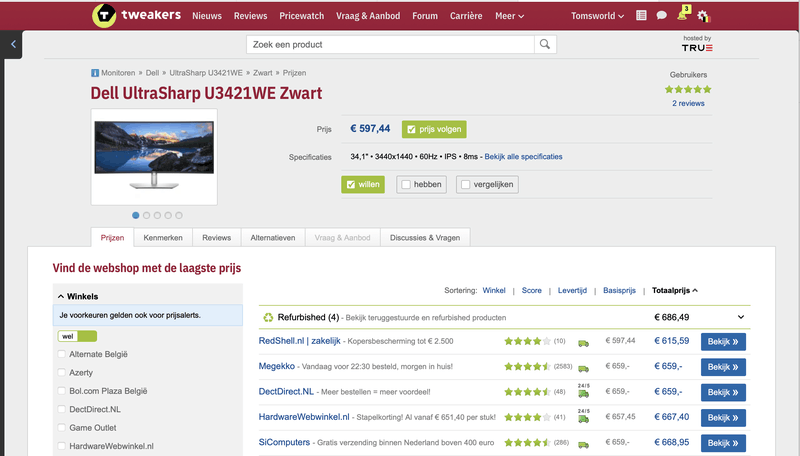Switch to the Kenmerken tab
Screen dimensions: 800x456
163,238
